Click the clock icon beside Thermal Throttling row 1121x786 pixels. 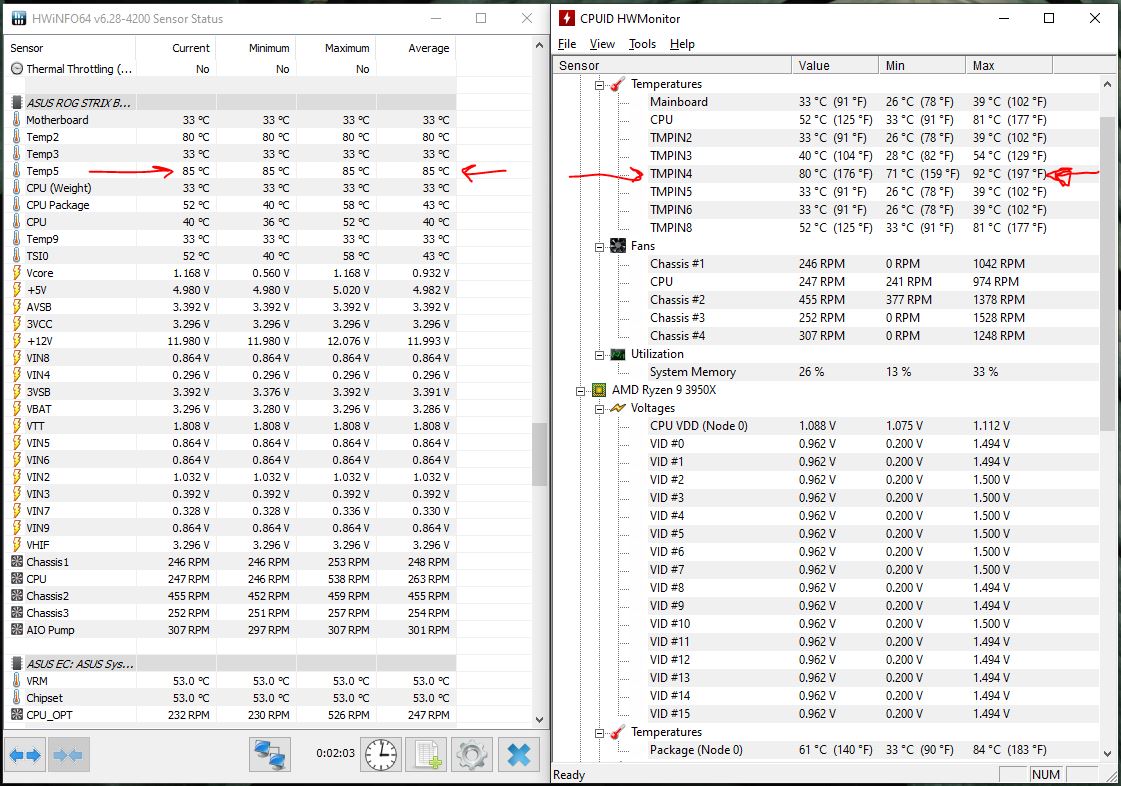tap(17, 69)
